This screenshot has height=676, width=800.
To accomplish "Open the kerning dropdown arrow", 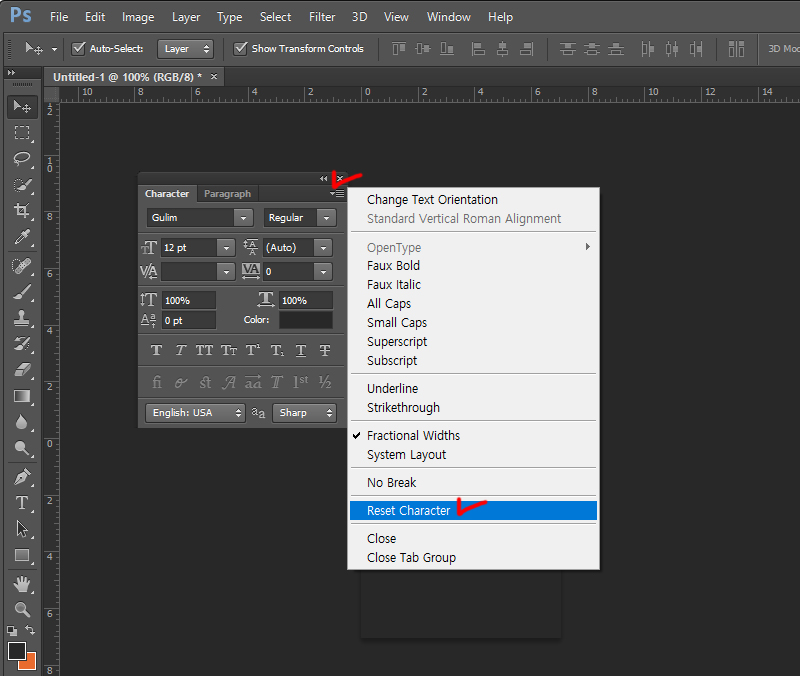I will click(226, 272).
